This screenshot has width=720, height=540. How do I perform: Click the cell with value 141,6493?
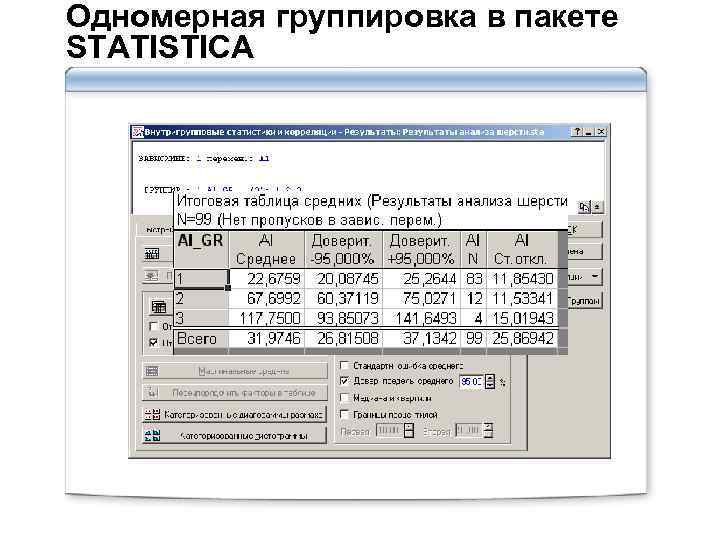point(422,318)
